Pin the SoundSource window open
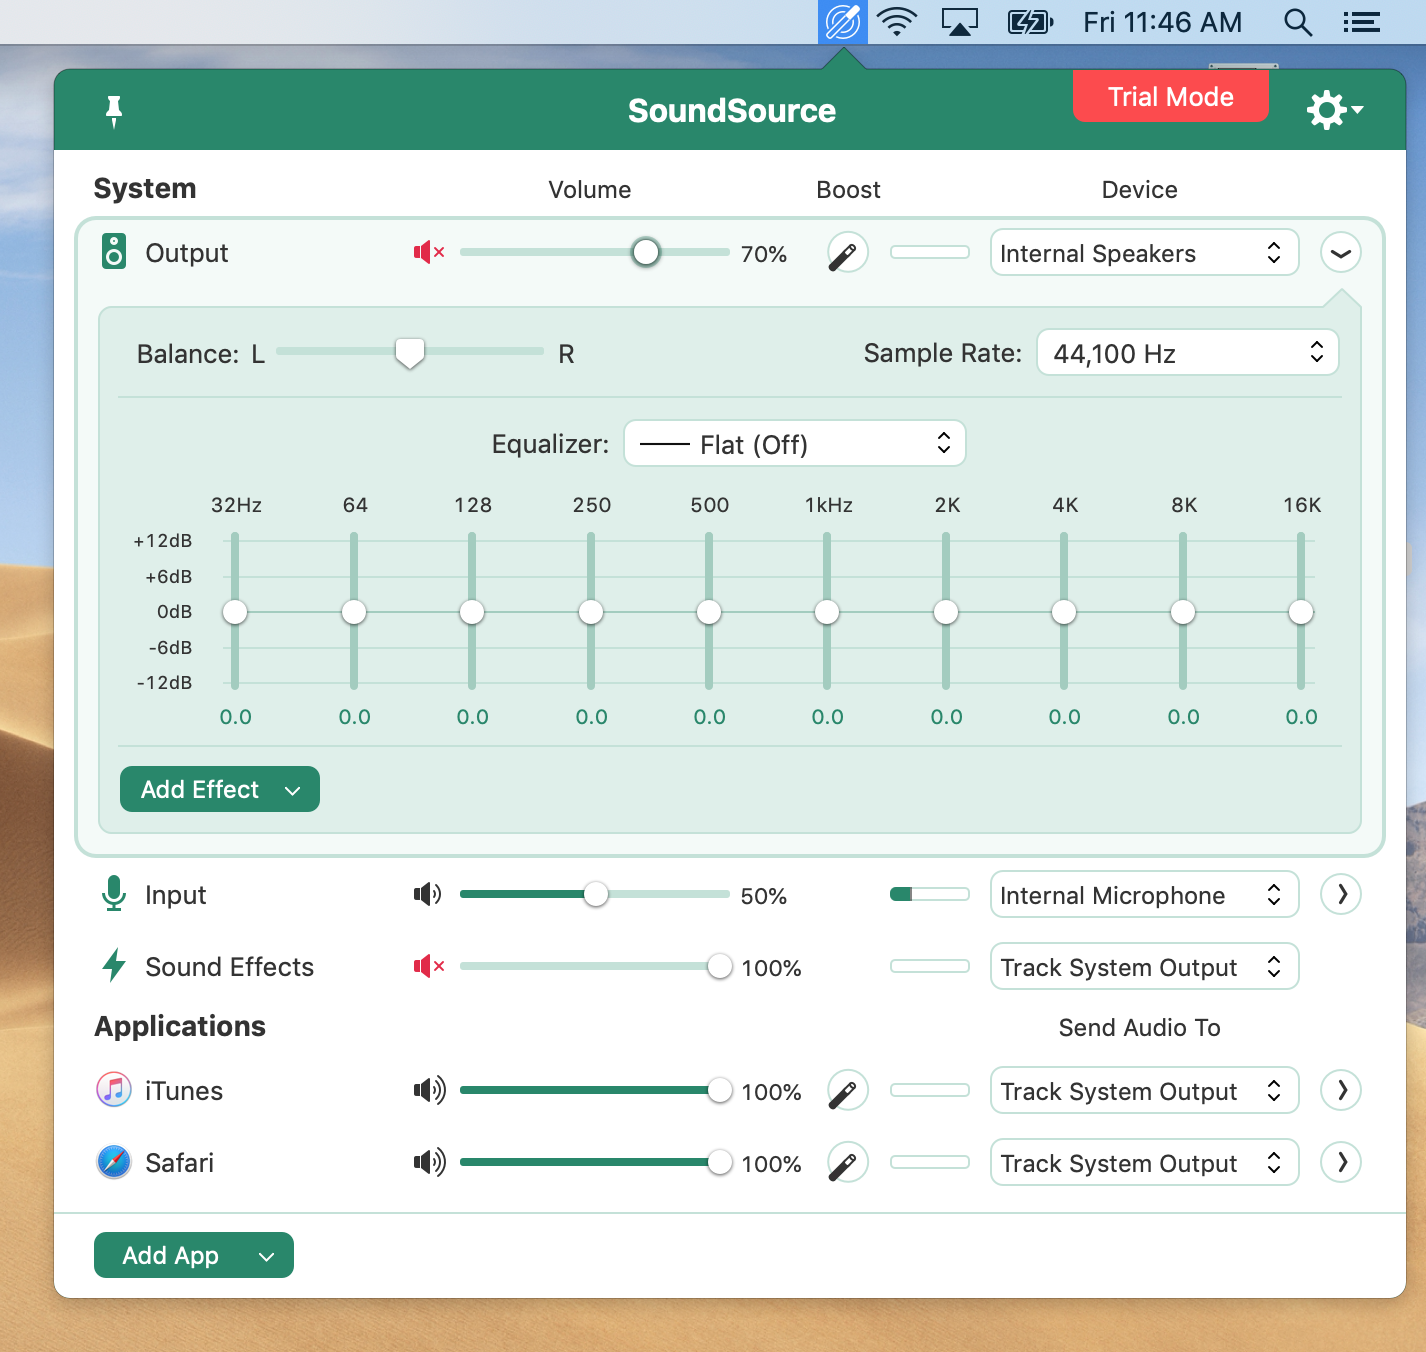The height and width of the screenshot is (1352, 1426). point(114,111)
